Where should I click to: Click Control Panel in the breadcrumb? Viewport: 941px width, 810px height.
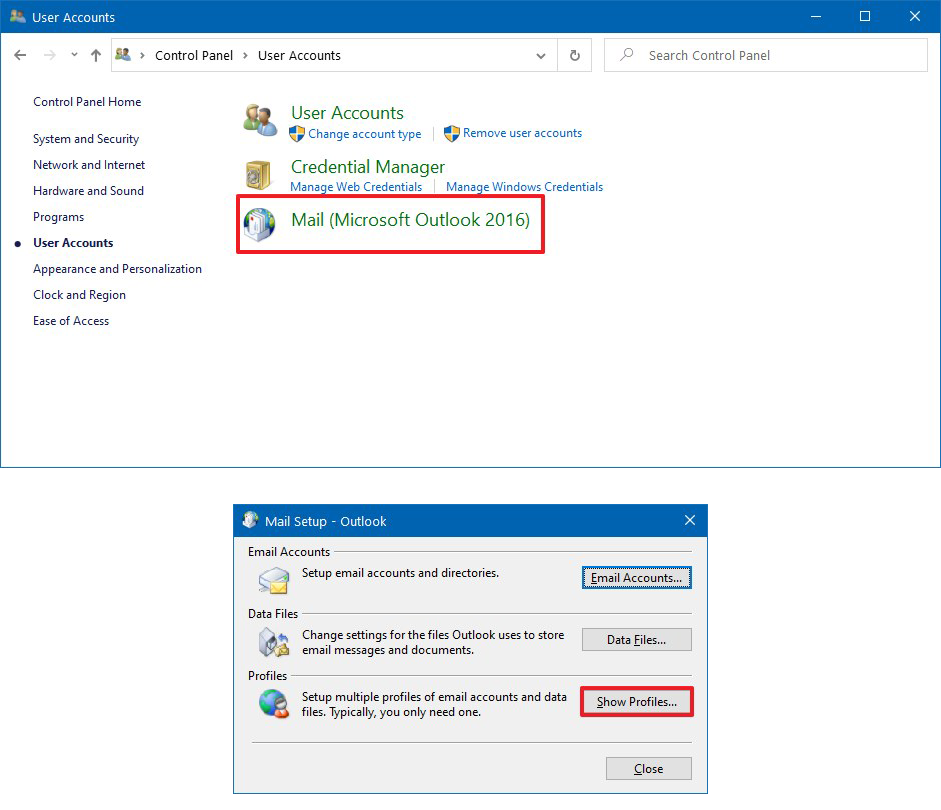pyautogui.click(x=194, y=56)
